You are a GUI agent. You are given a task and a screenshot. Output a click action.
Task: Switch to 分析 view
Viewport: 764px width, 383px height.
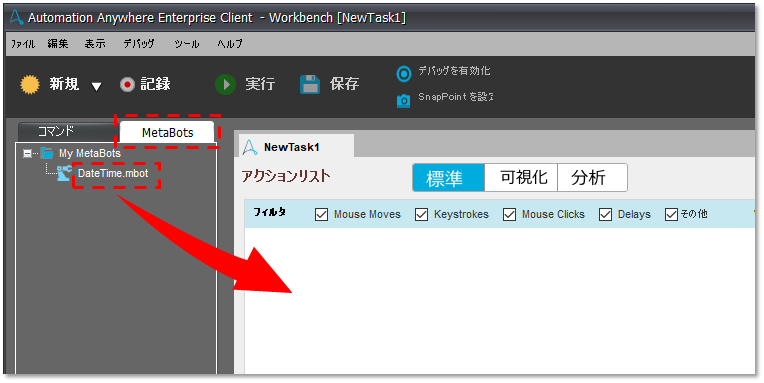[x=592, y=178]
